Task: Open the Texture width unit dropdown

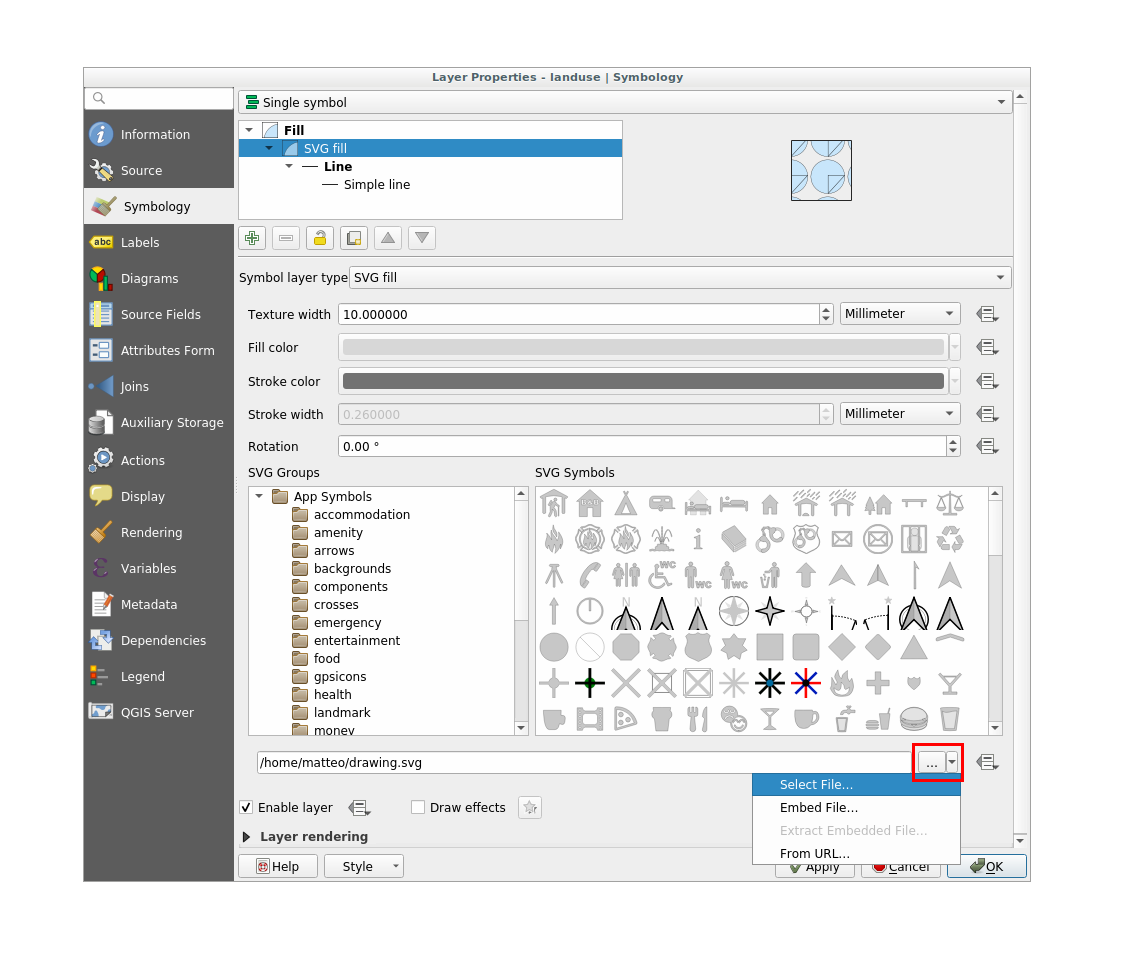Action: point(899,314)
